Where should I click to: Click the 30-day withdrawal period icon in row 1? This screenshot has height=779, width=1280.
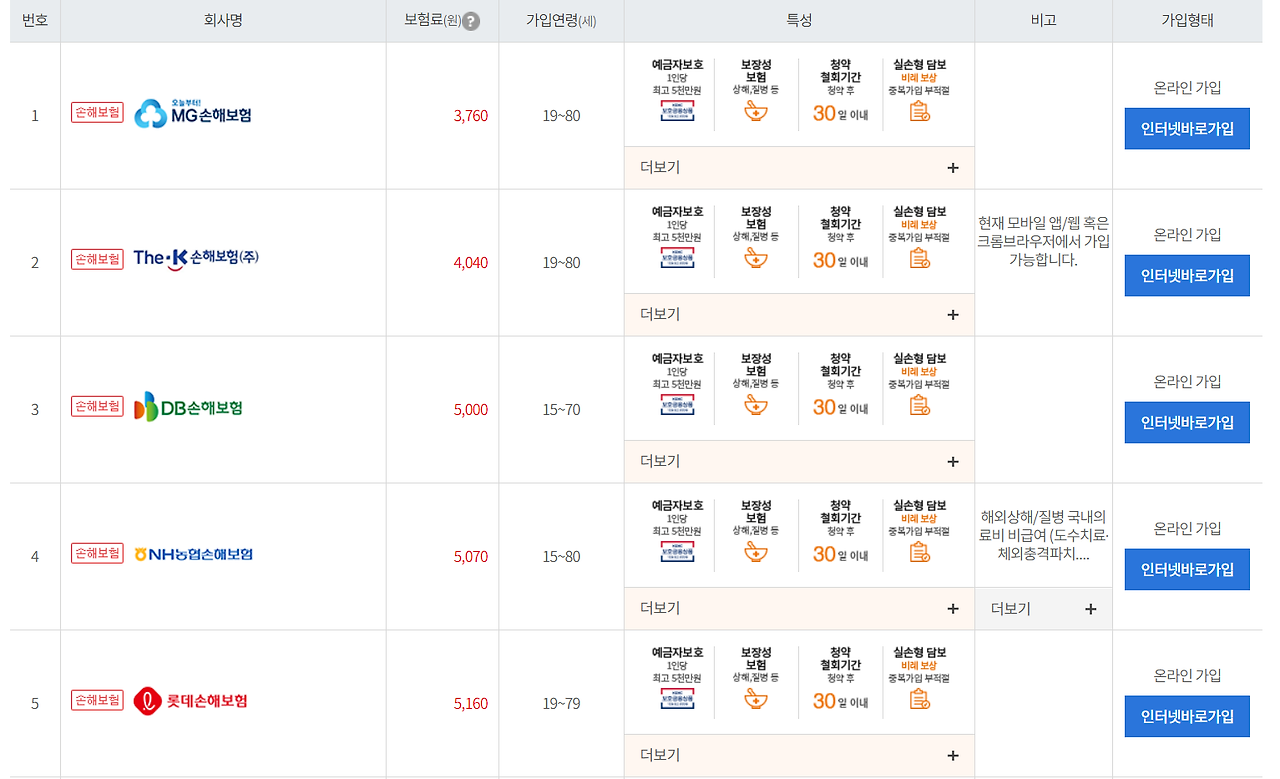click(x=840, y=113)
